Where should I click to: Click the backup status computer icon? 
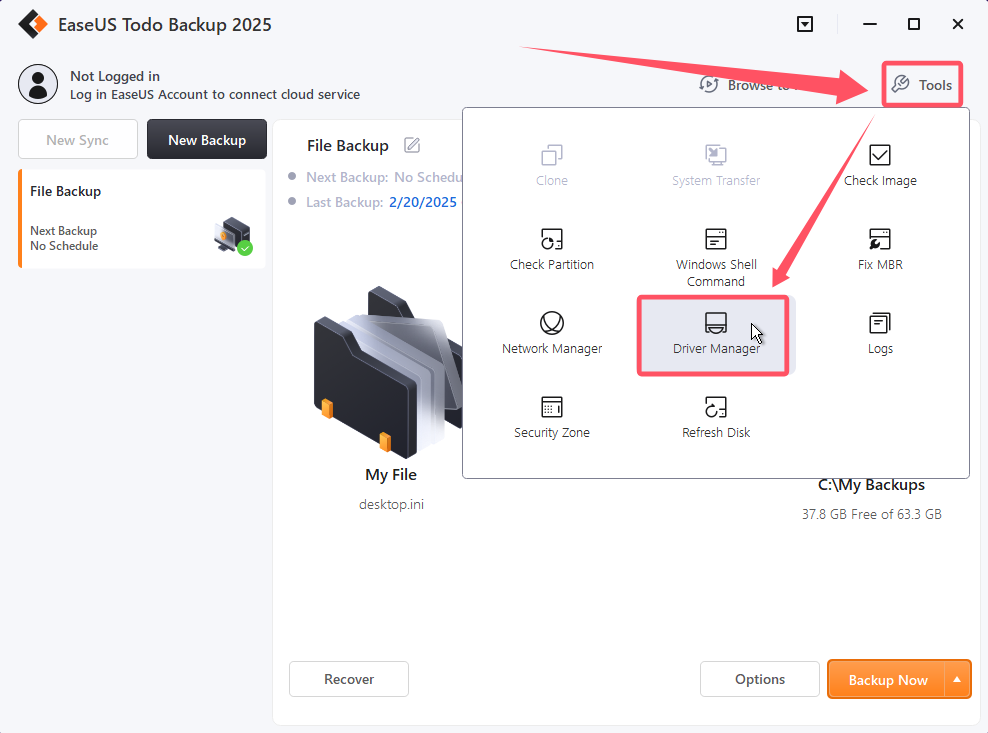click(x=233, y=236)
